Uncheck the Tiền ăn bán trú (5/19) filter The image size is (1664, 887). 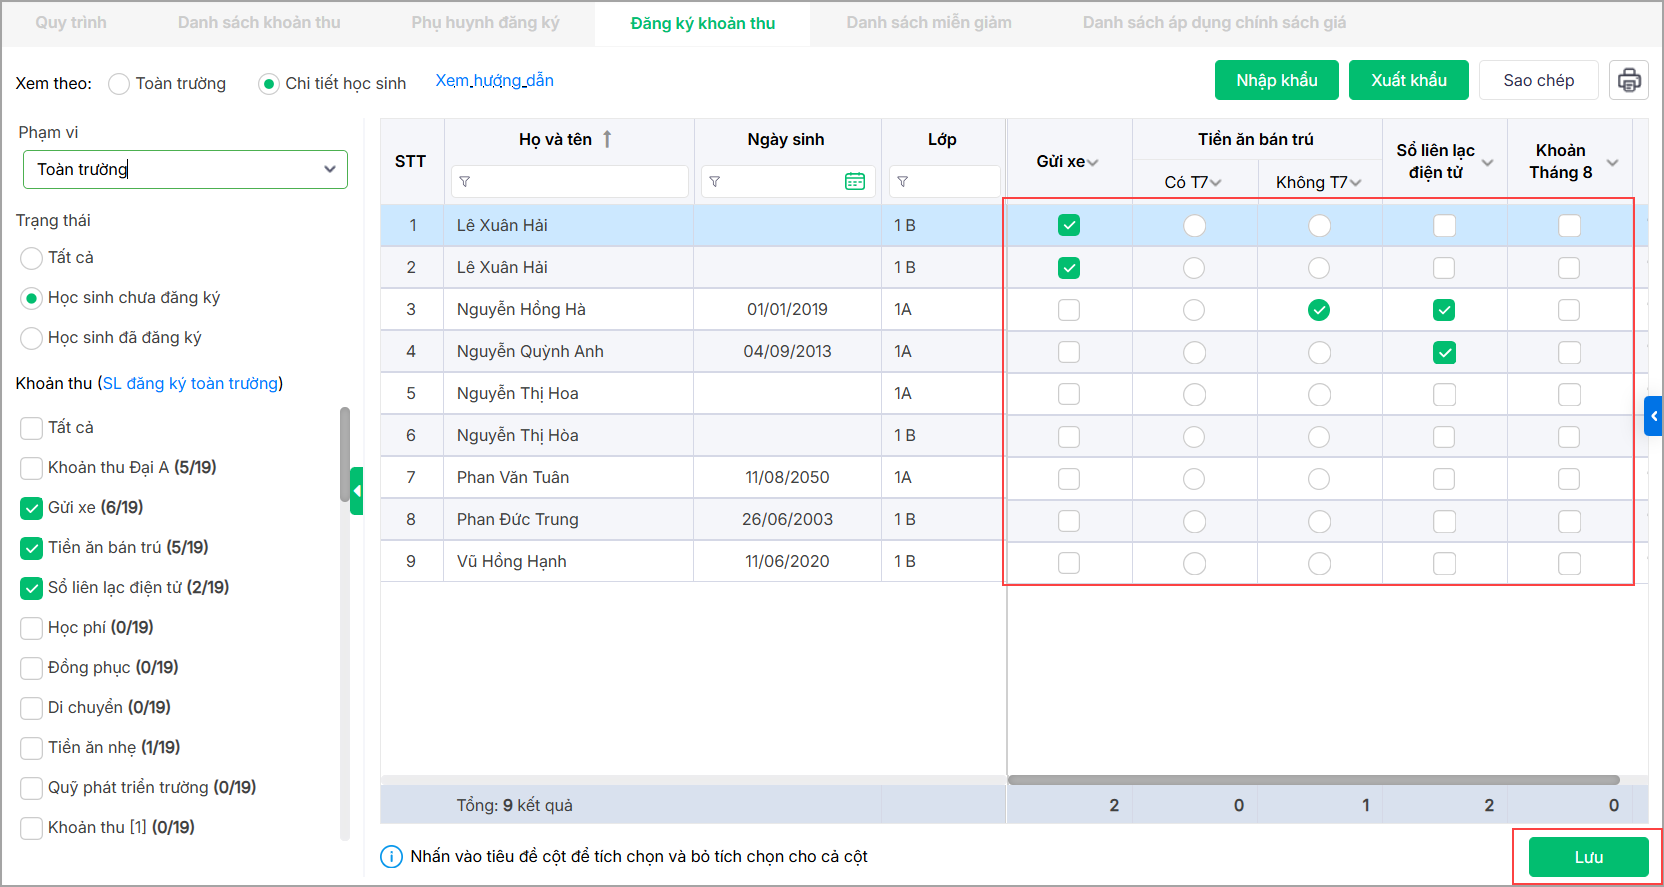32,548
